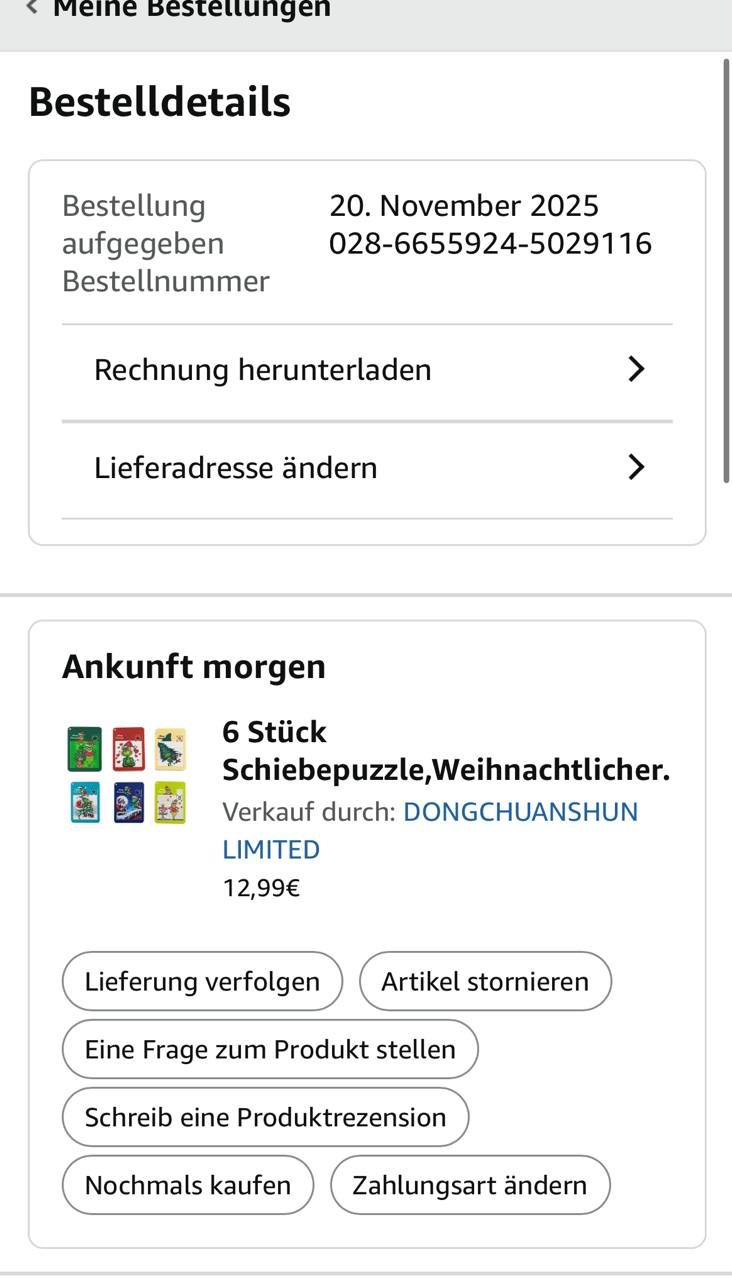This screenshot has width=732, height=1280.
Task: Click the Ankunft morgen heading
Action: 194,667
